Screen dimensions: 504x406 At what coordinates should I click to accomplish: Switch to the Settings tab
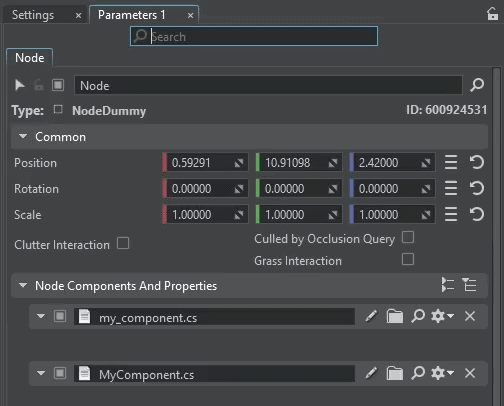coord(33,15)
